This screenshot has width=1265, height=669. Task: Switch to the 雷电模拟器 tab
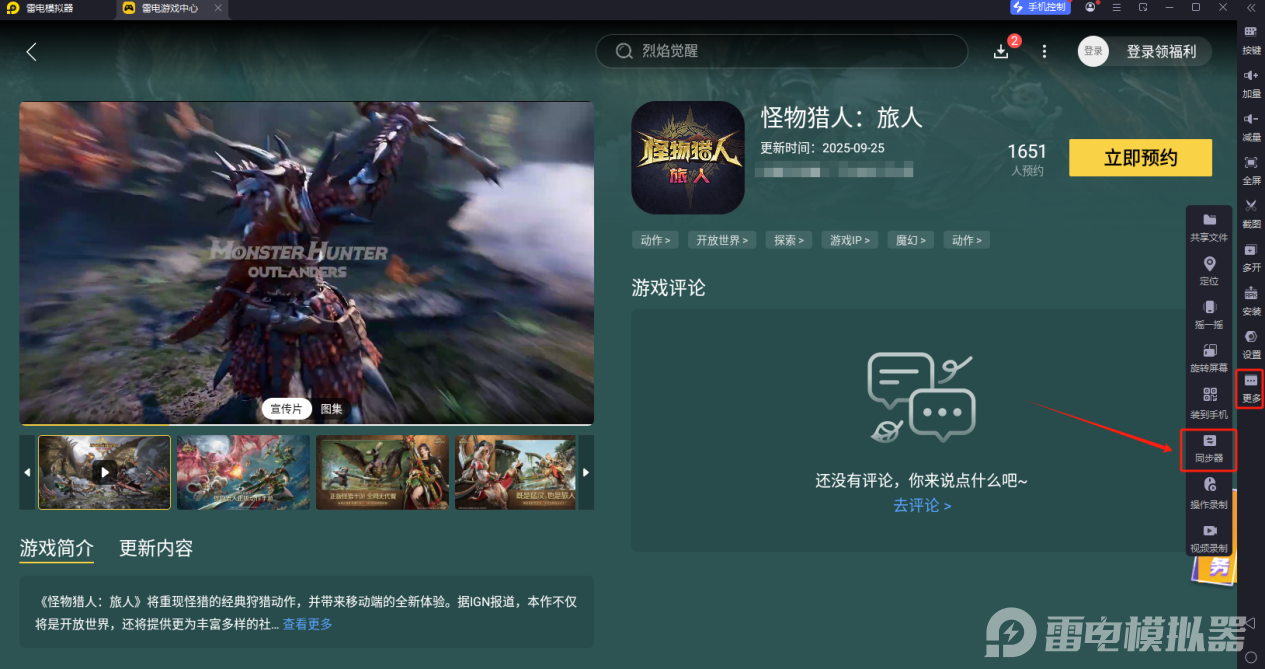click(x=42, y=7)
